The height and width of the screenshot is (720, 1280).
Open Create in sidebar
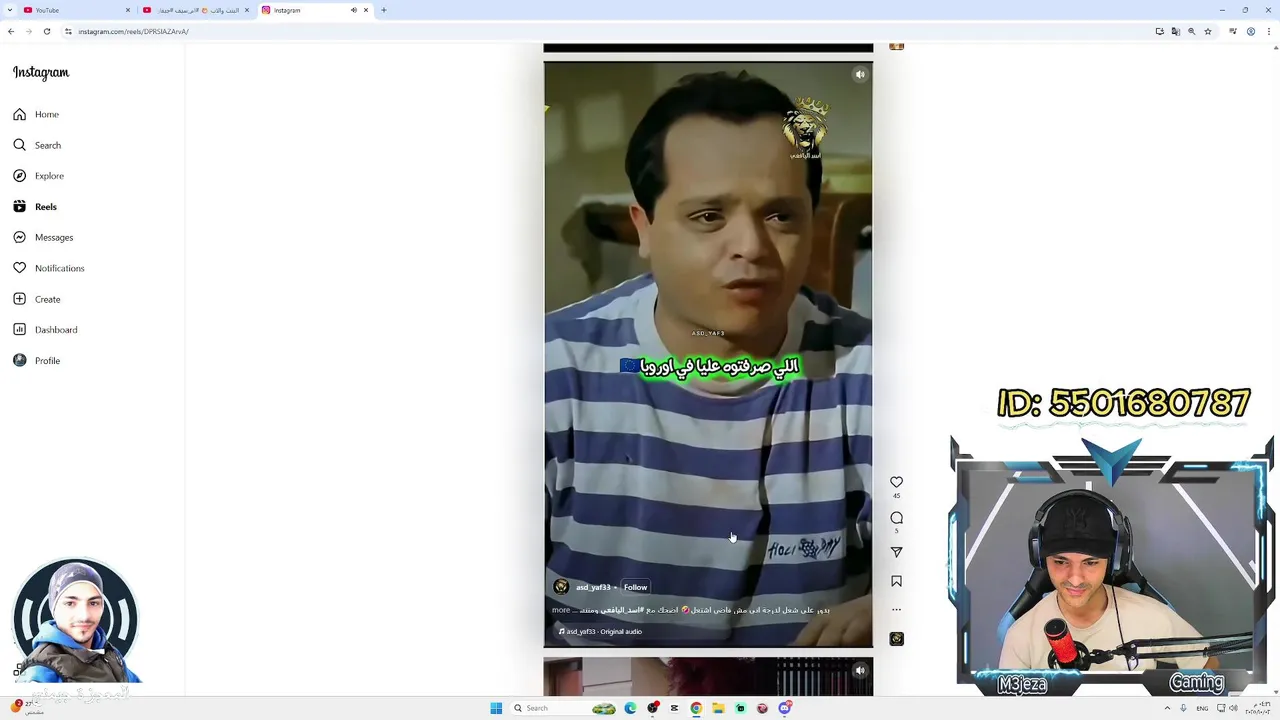(x=37, y=299)
